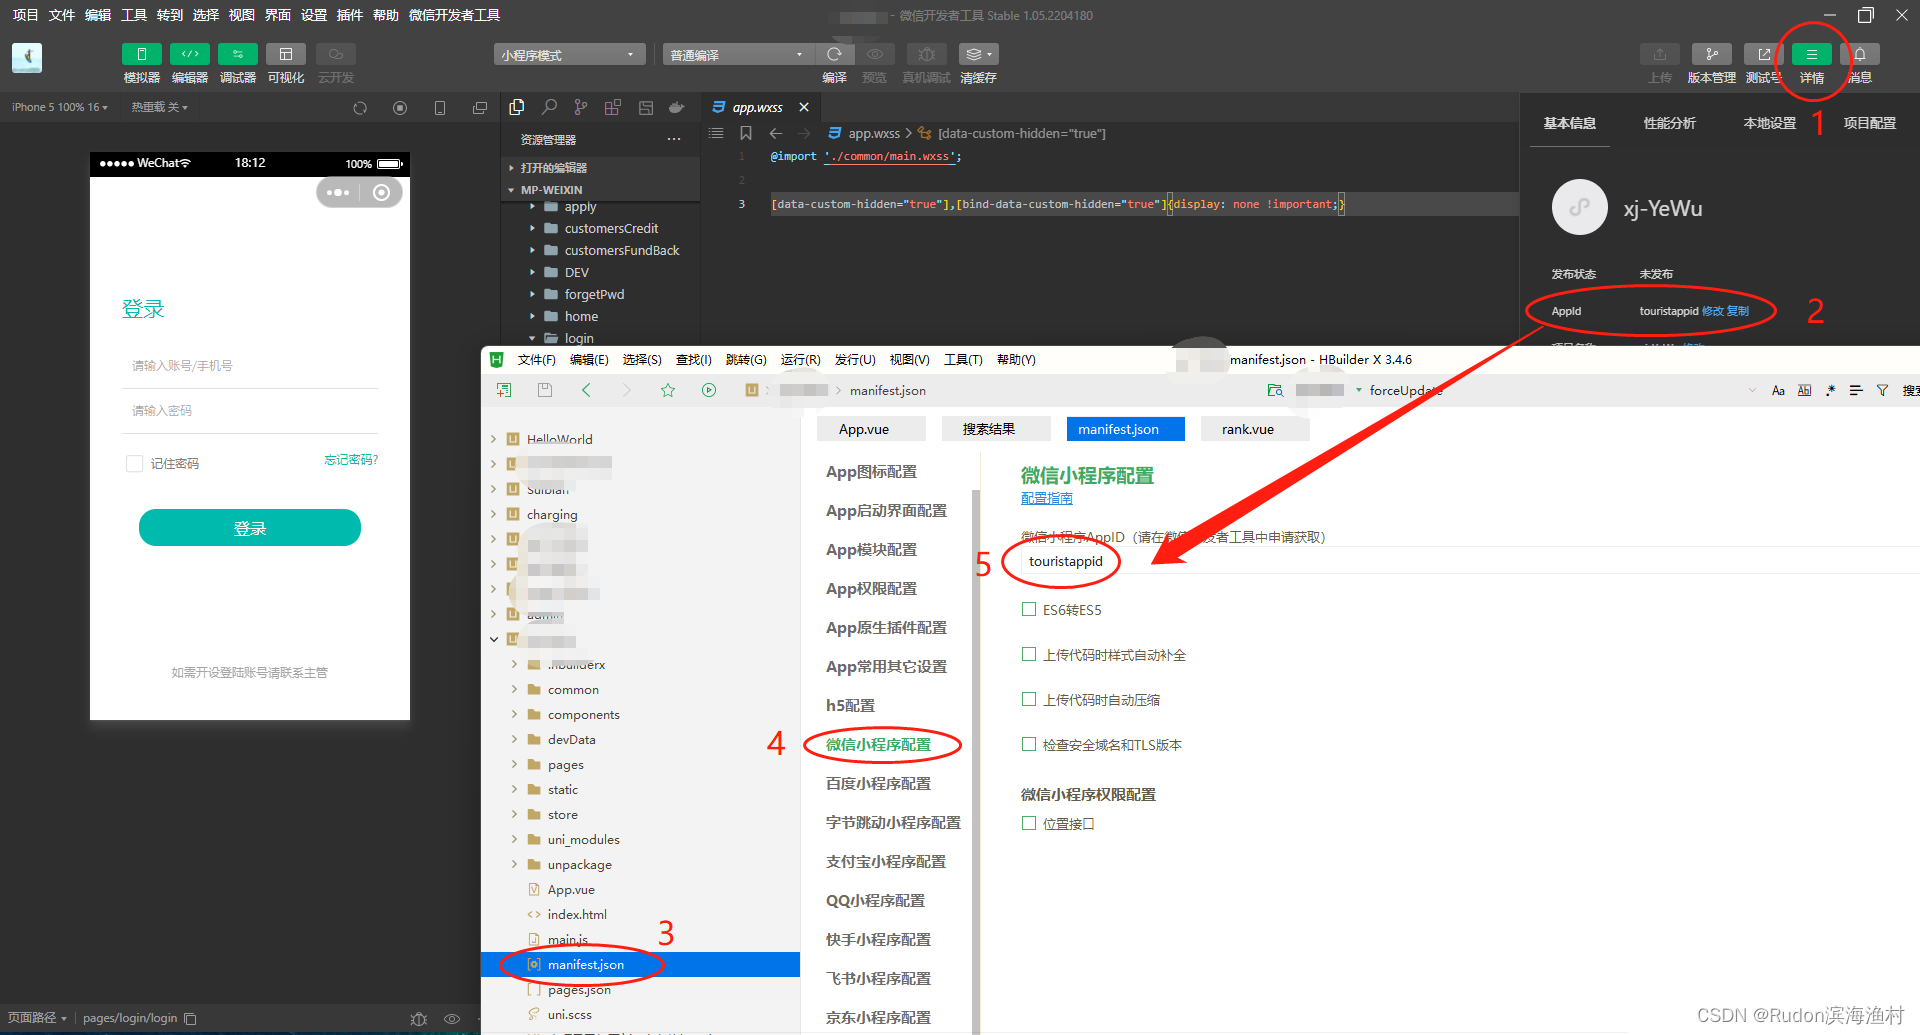Screen dimensions: 1920x1035
Task: Click the 编译 compile refresh icon
Action: (834, 54)
